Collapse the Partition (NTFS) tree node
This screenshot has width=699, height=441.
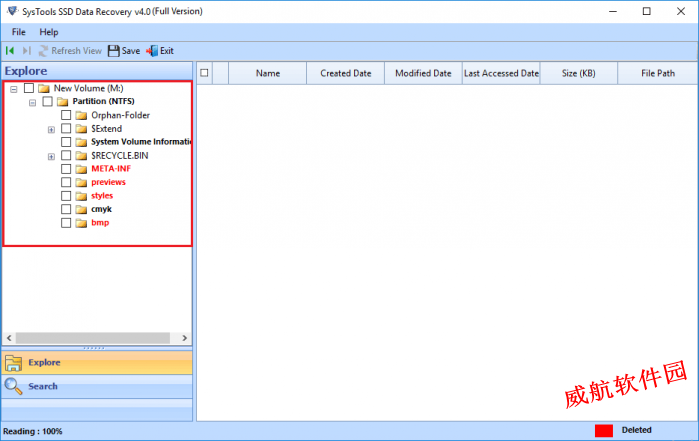coord(32,103)
